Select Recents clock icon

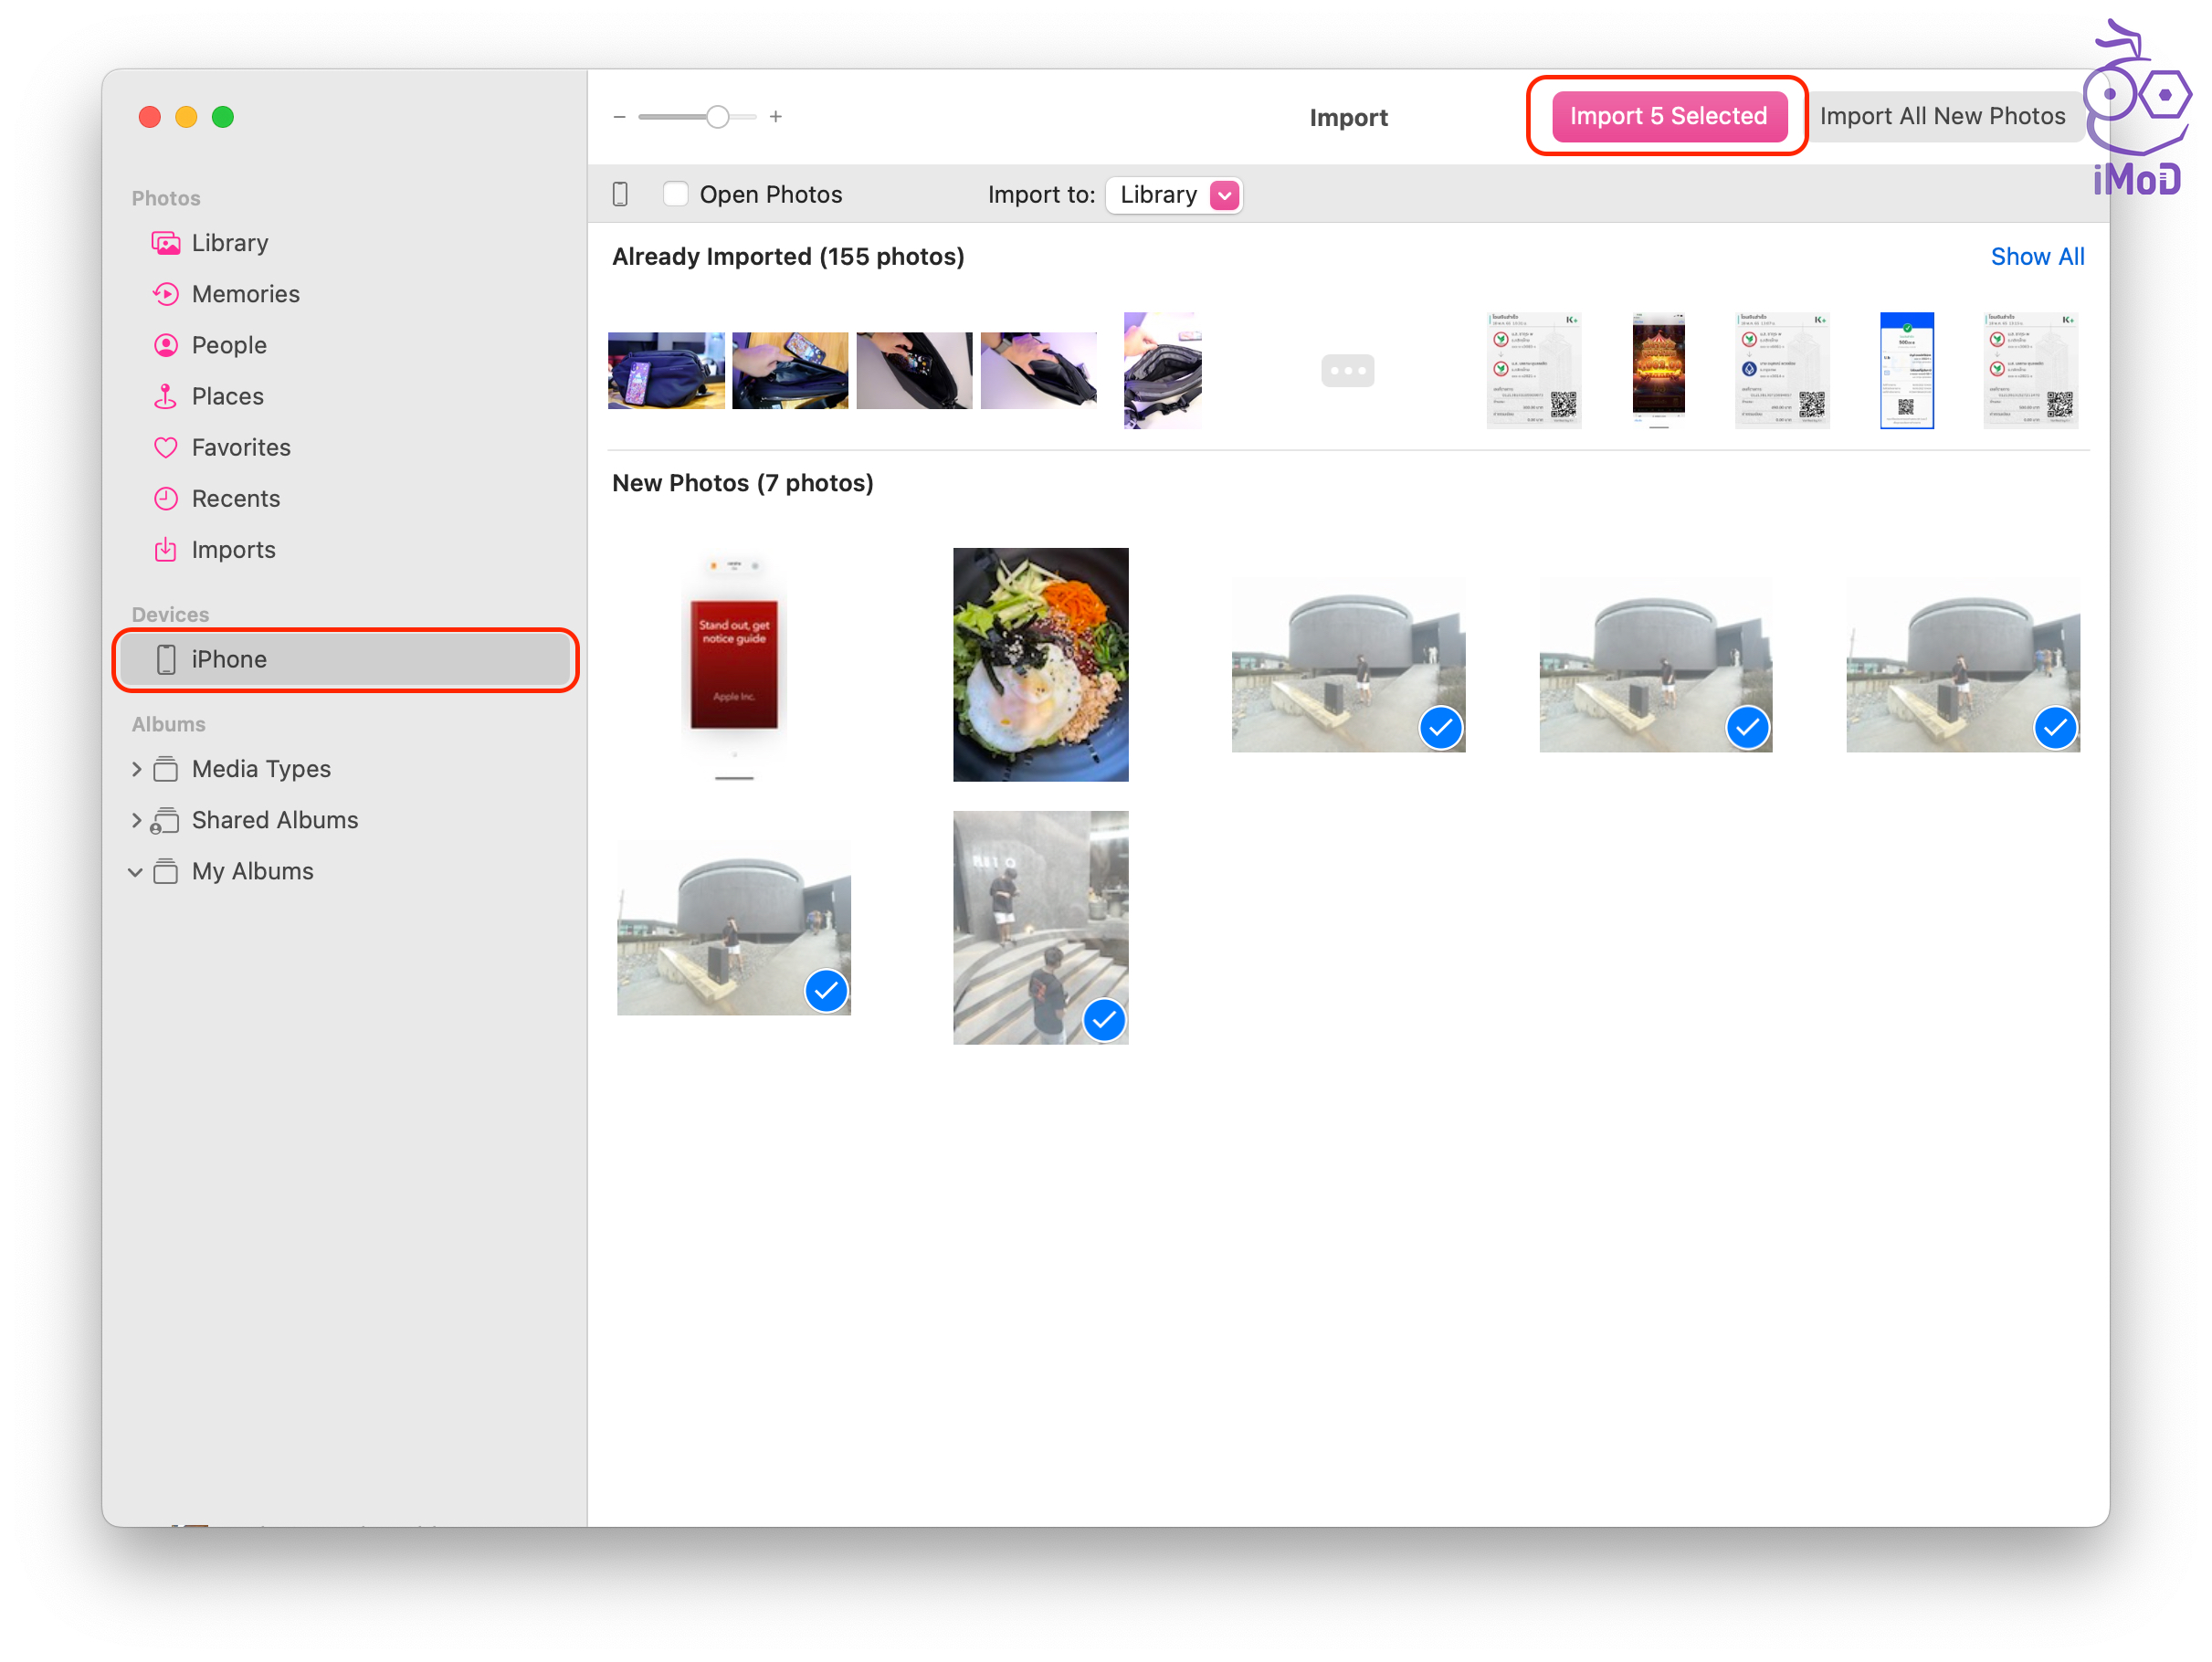point(166,498)
